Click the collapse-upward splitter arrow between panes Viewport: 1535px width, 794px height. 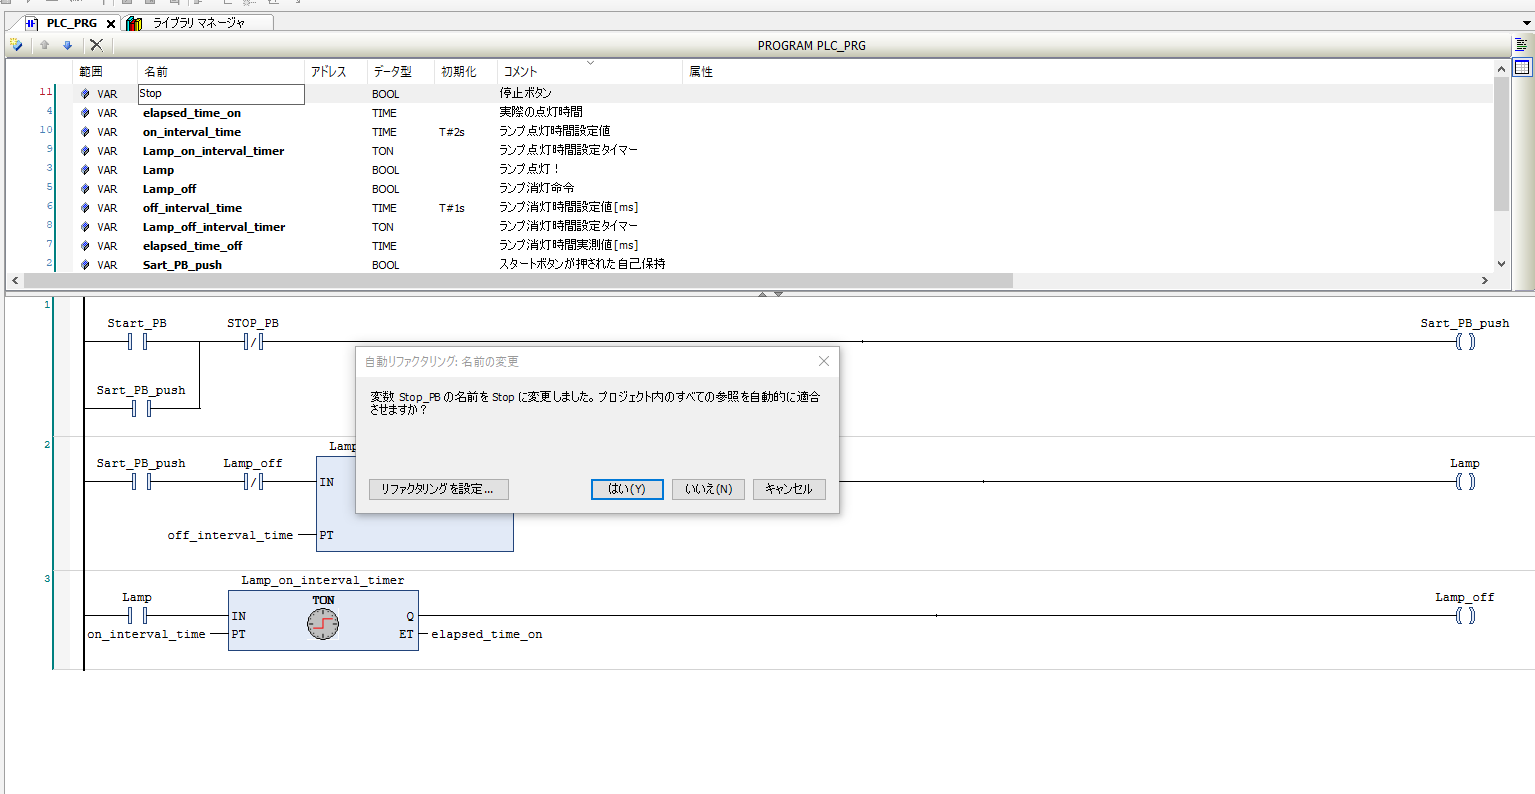(x=762, y=294)
